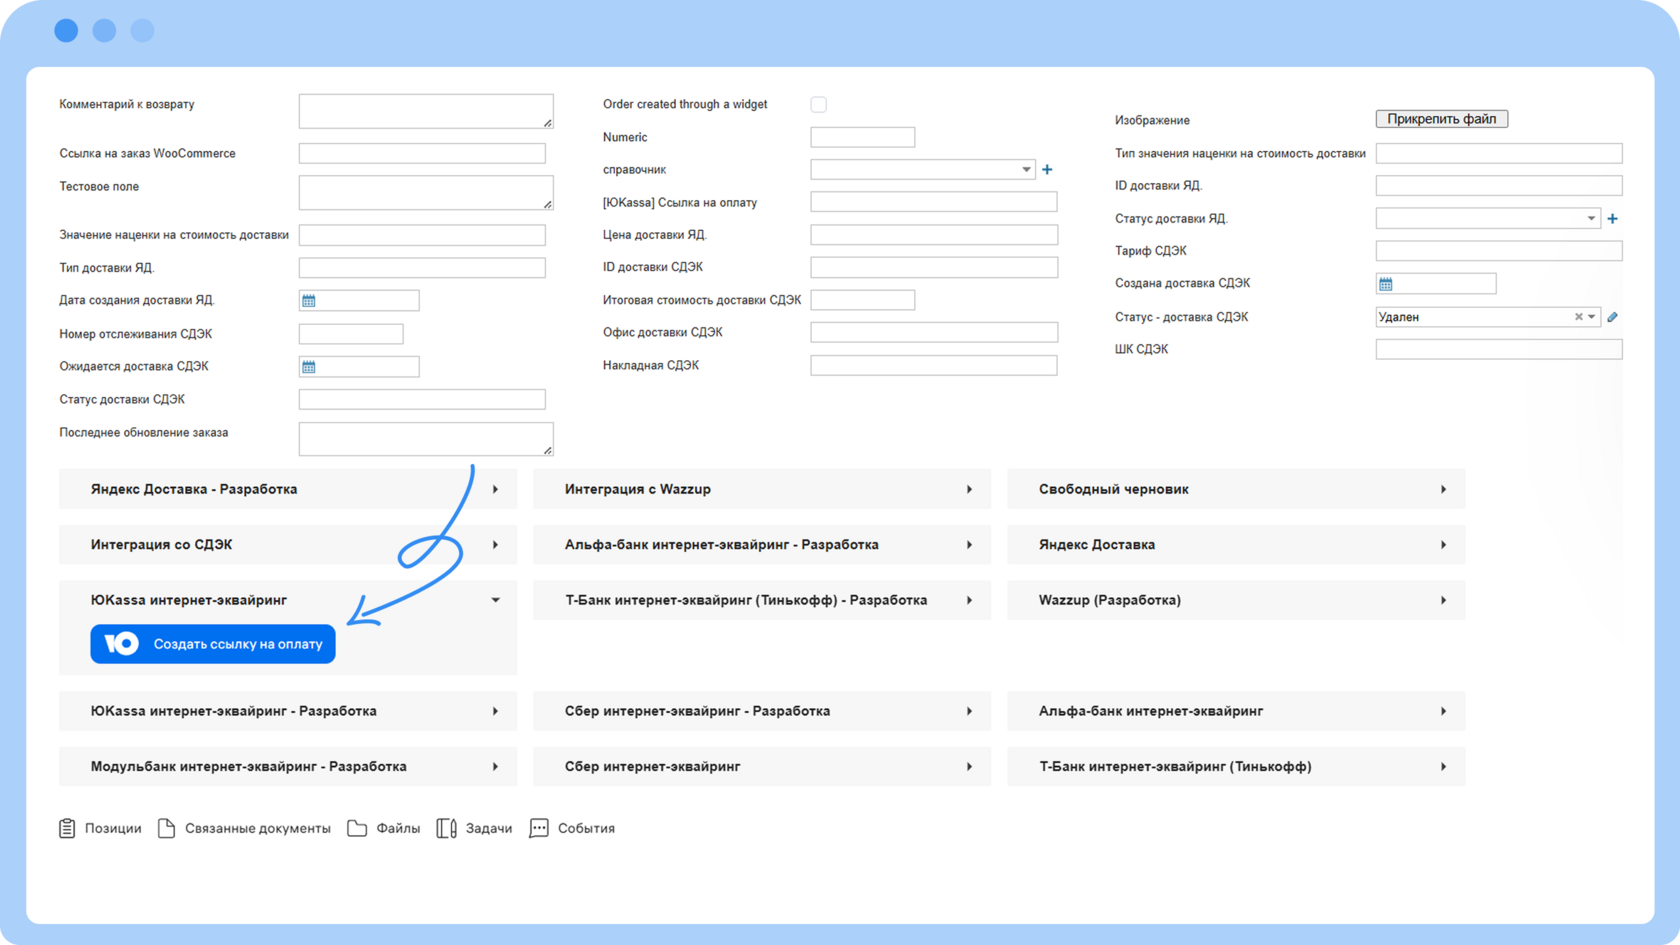Click the Numeric input field
The width and height of the screenshot is (1680, 945).
coord(863,137)
